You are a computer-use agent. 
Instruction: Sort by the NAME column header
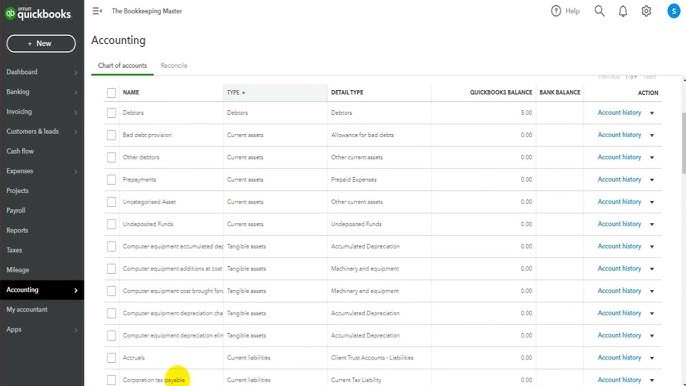131,92
